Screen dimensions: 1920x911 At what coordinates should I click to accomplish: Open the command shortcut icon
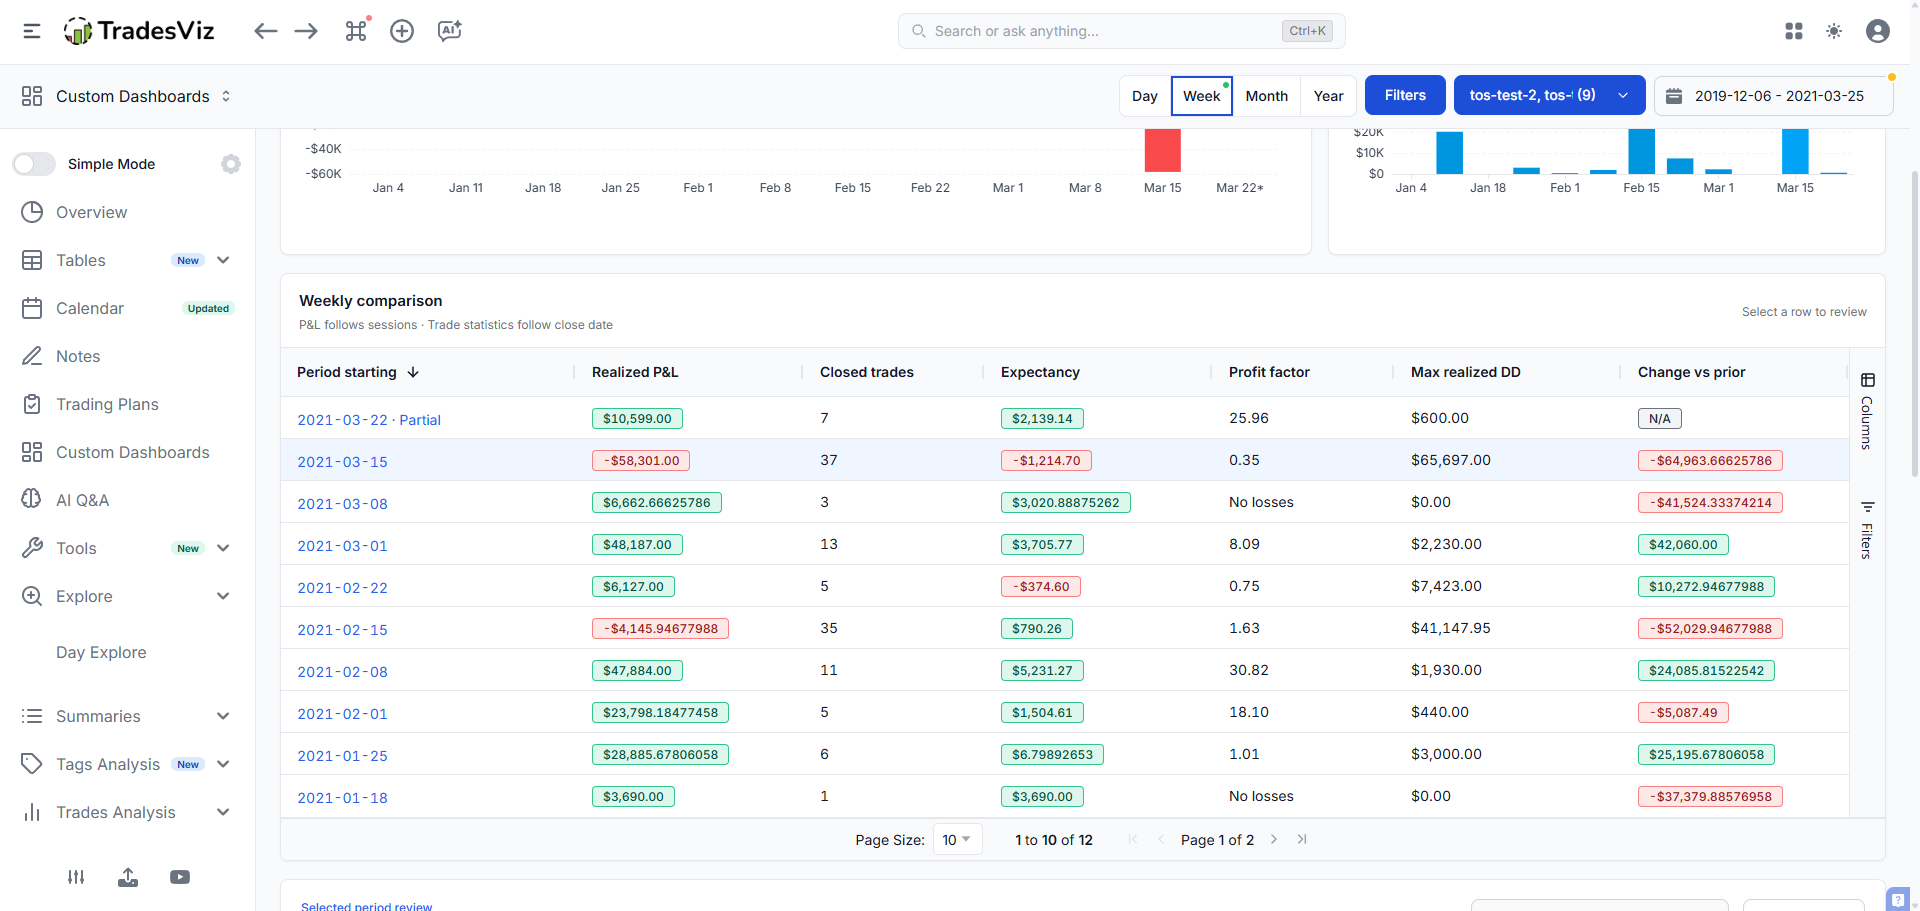tap(357, 30)
